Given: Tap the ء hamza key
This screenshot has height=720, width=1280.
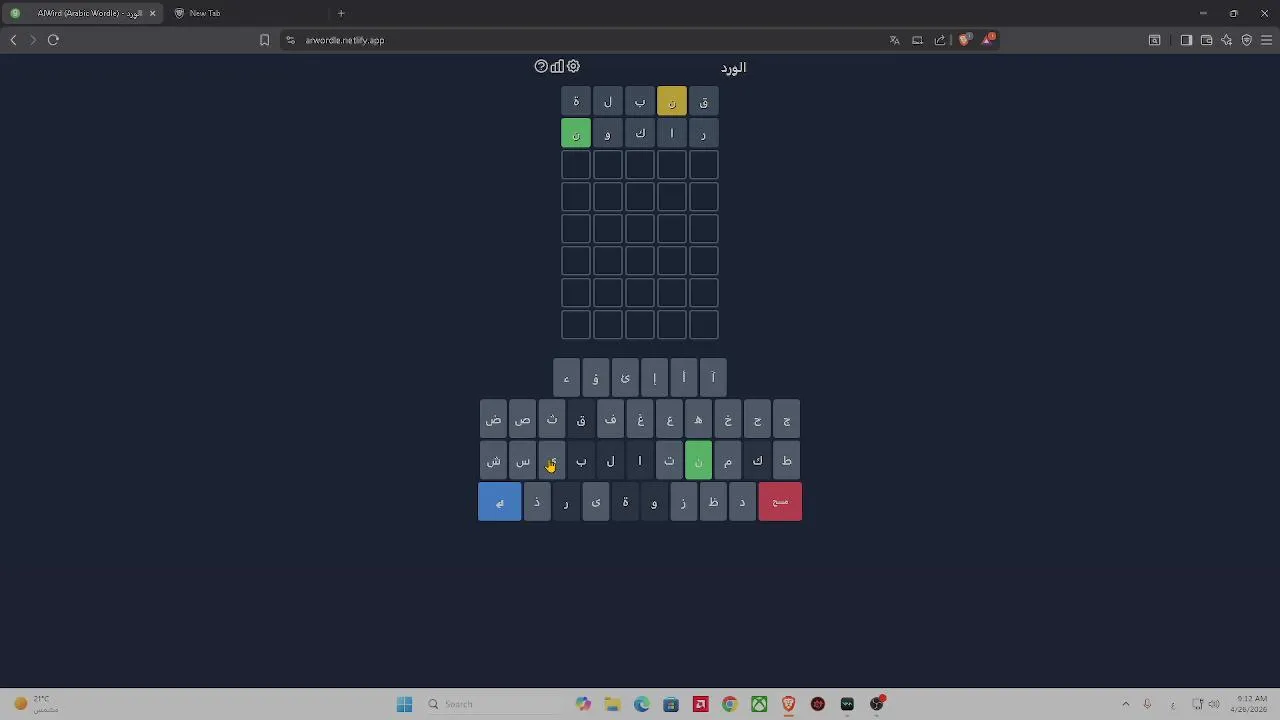Looking at the screenshot, I should [566, 378].
